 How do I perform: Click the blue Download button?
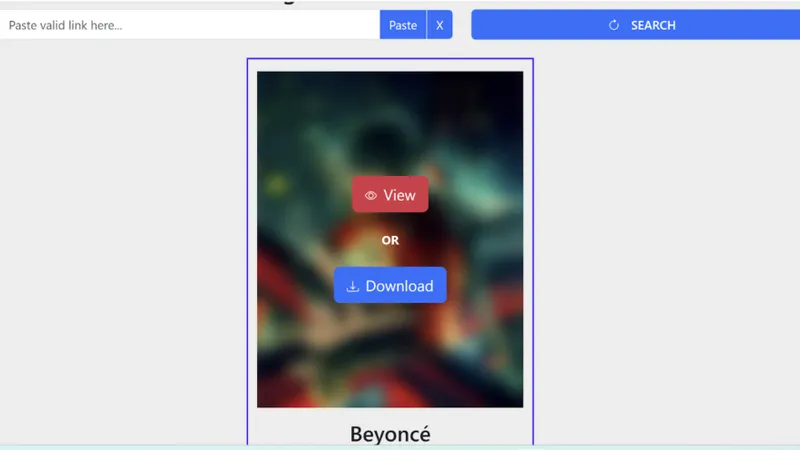point(390,285)
